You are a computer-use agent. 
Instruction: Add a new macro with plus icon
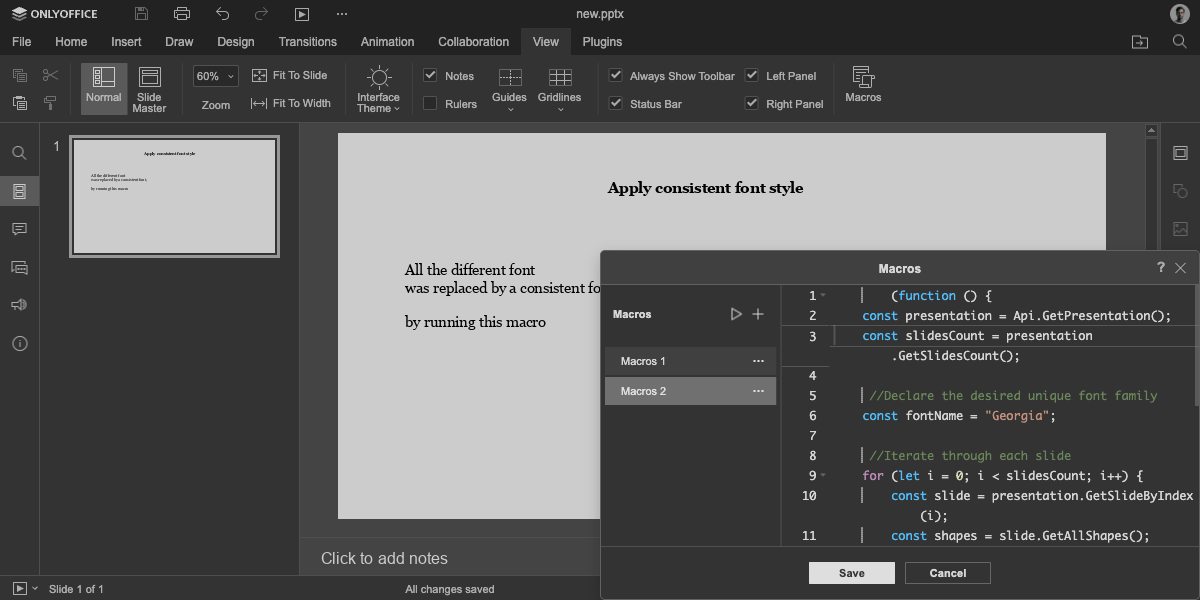point(758,314)
